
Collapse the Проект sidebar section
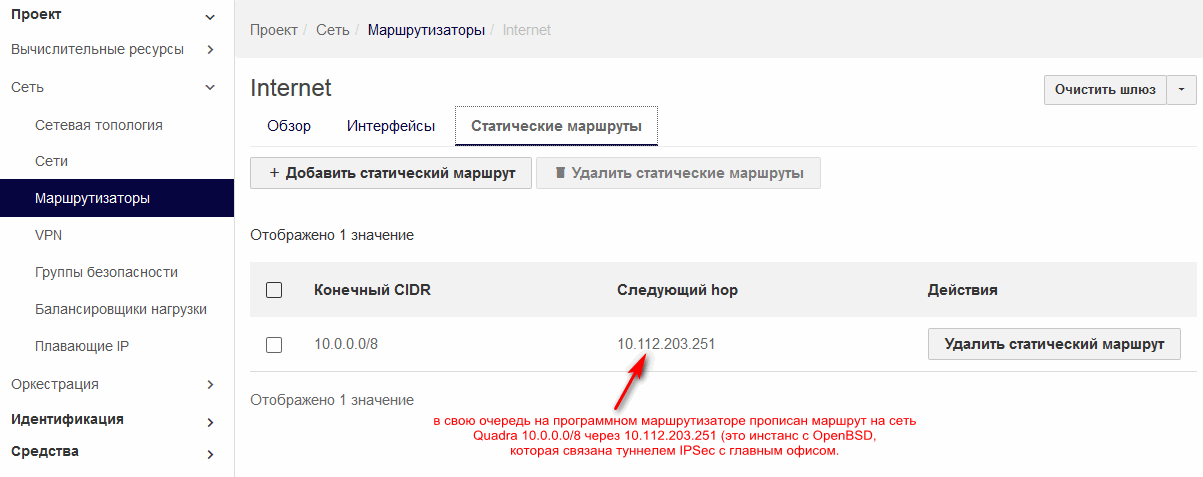117,15
